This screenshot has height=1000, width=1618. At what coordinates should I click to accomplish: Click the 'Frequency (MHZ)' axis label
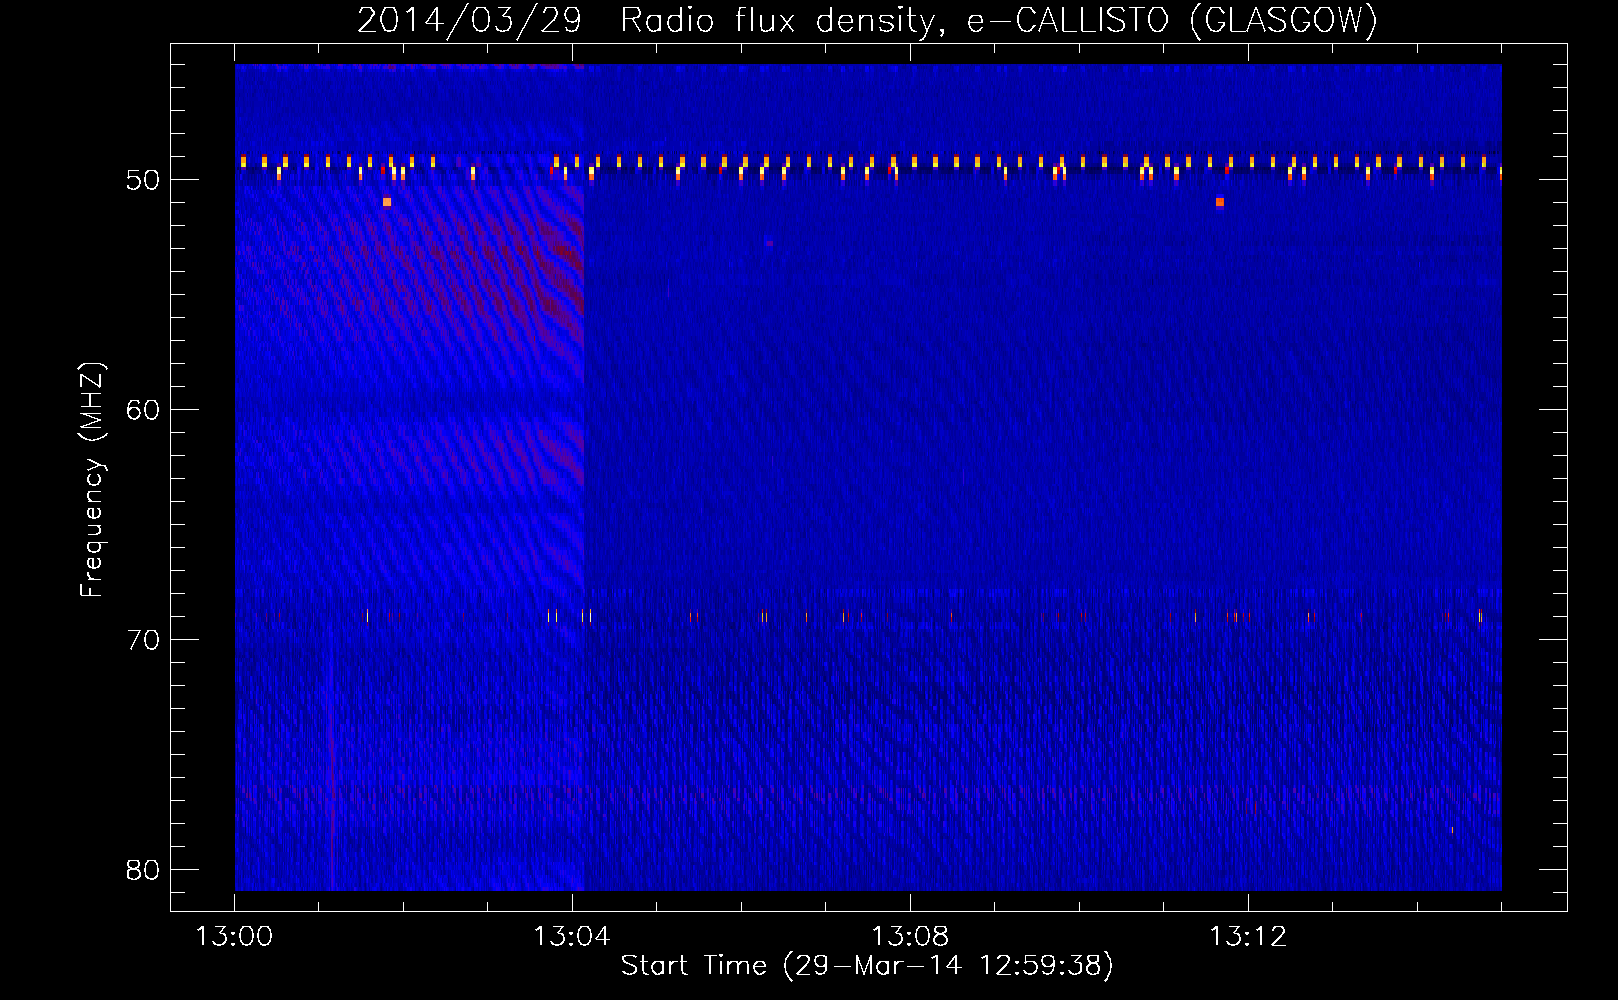91,480
